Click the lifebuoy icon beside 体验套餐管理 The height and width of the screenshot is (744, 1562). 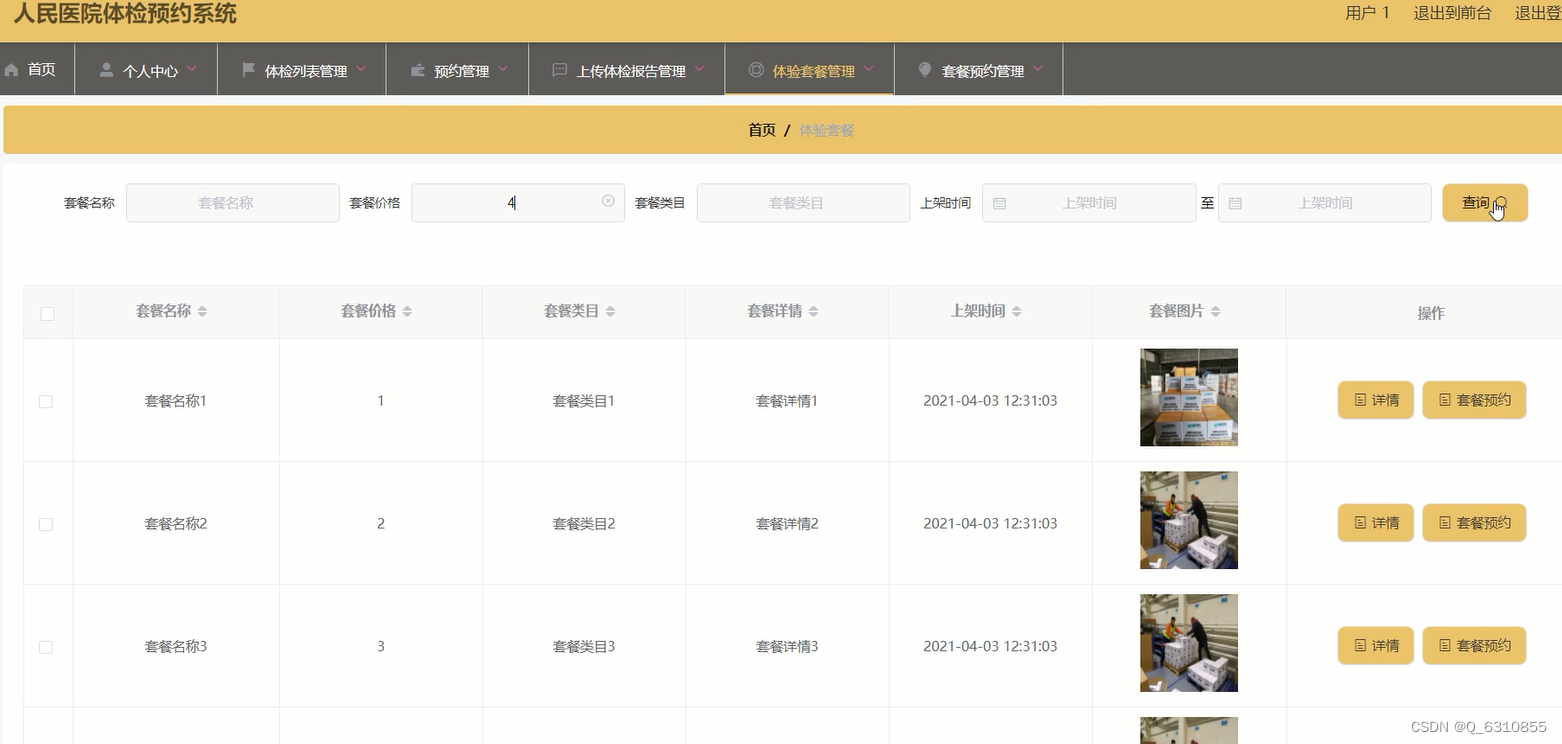pyautogui.click(x=756, y=70)
